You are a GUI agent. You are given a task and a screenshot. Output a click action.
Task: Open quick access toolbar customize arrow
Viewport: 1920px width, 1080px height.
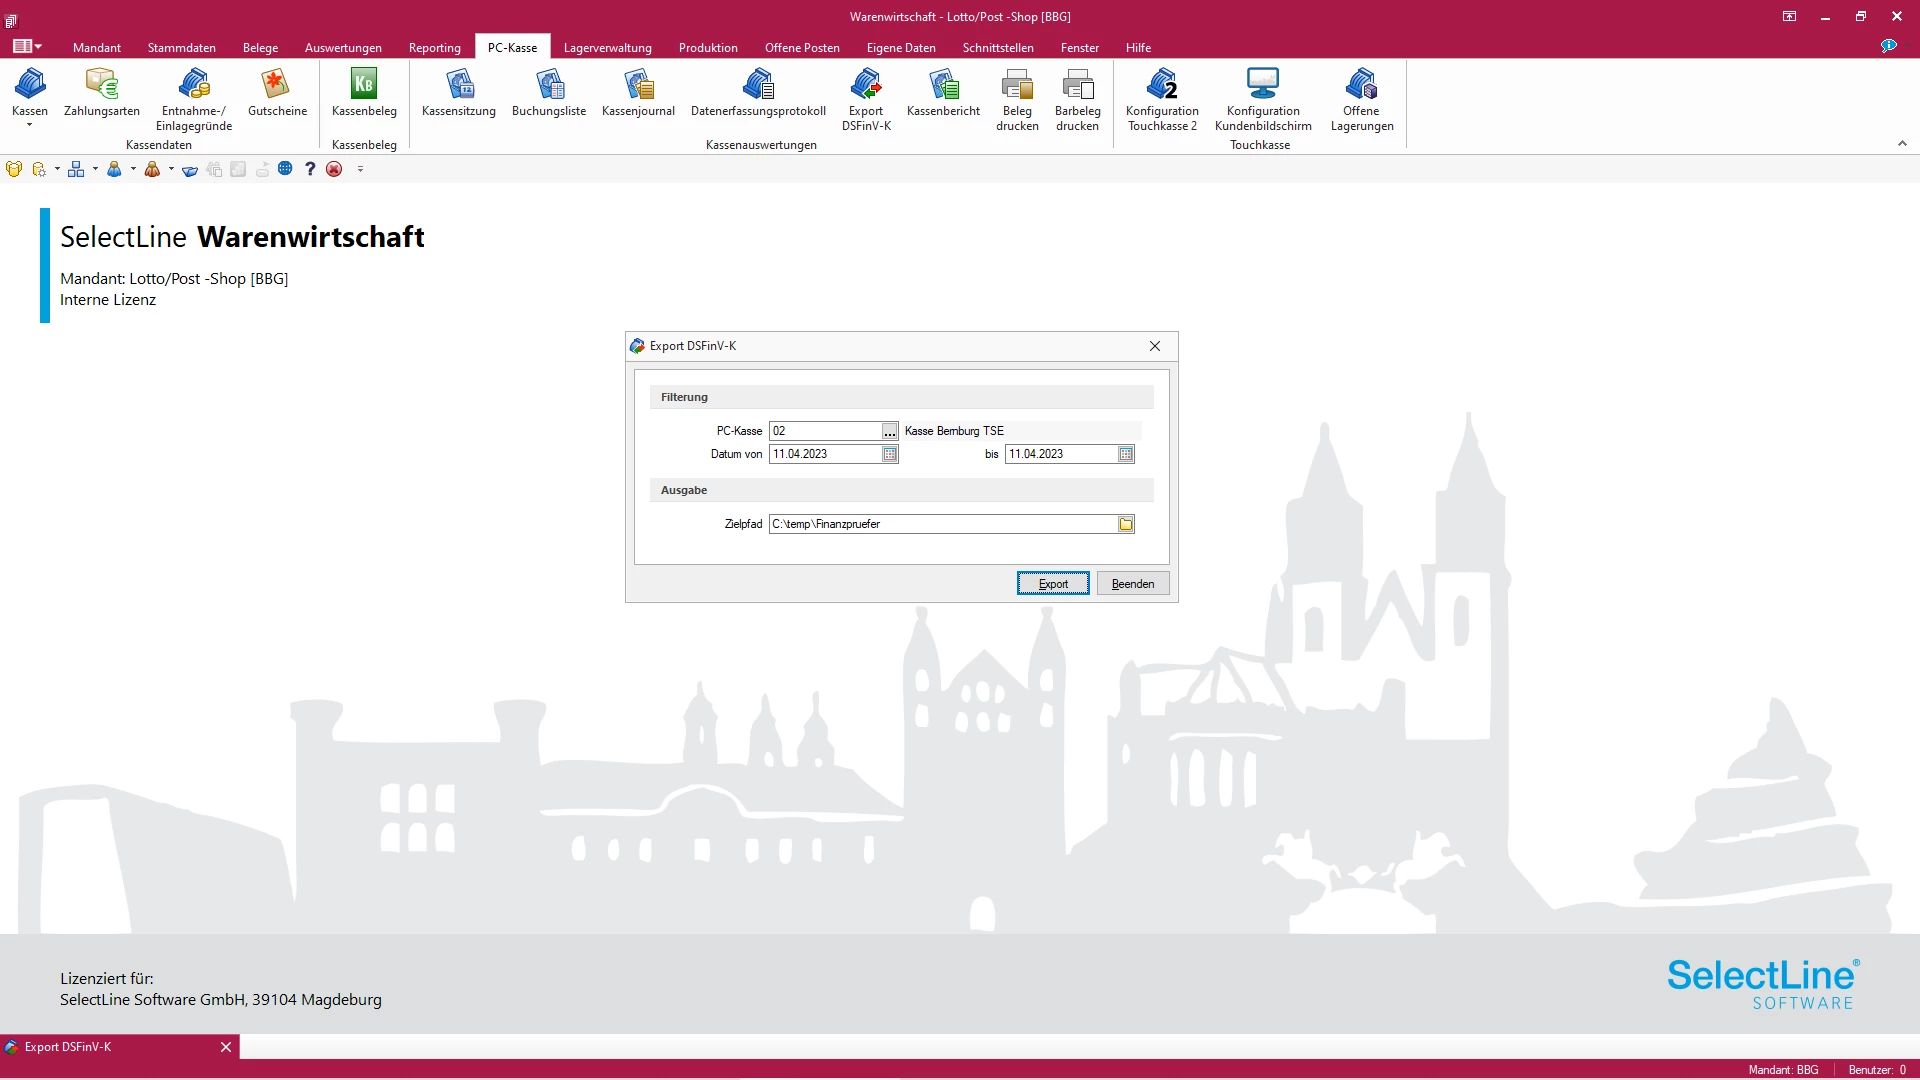tap(360, 169)
